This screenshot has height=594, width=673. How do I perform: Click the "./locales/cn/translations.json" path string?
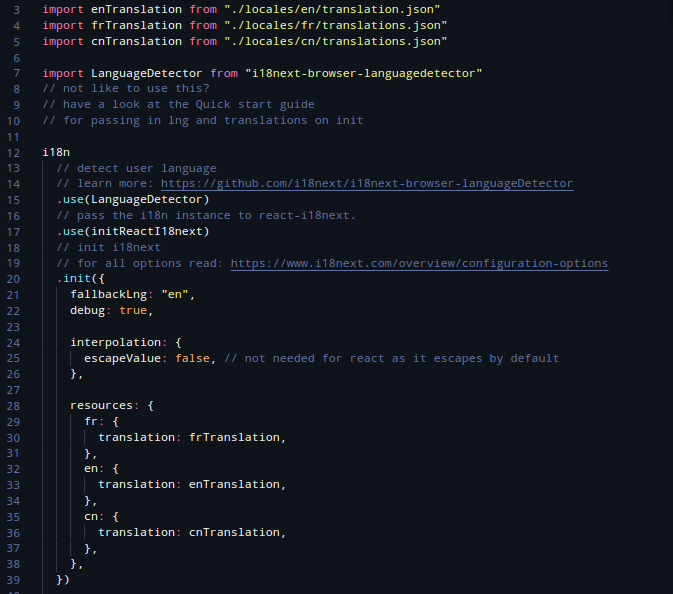[x=336, y=41]
